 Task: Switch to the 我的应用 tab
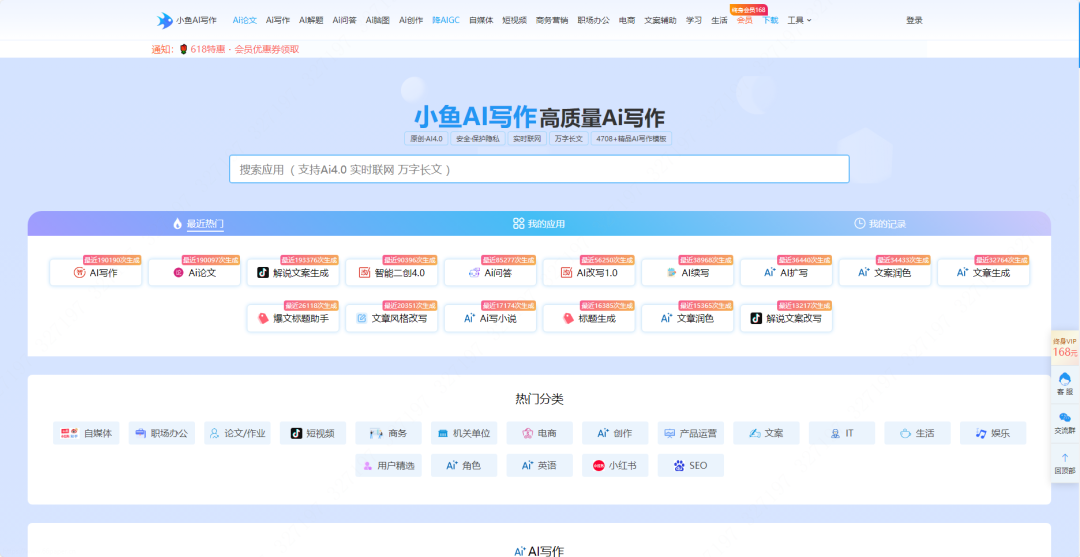pos(539,224)
